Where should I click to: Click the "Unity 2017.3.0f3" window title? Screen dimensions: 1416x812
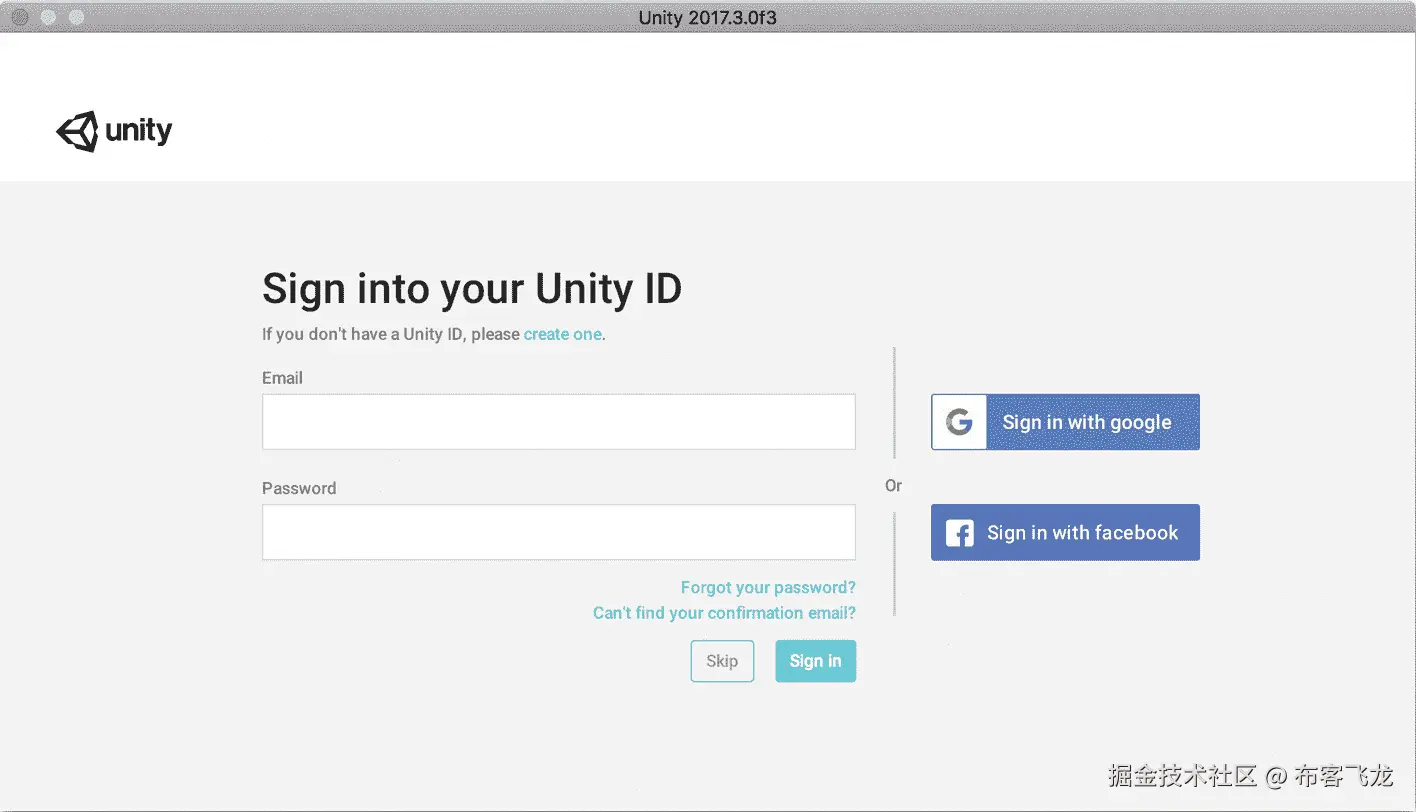pyautogui.click(x=707, y=17)
